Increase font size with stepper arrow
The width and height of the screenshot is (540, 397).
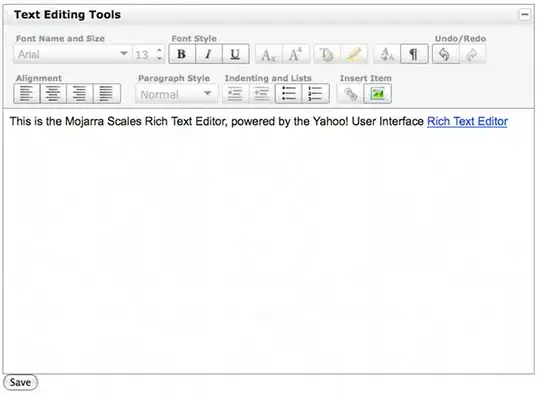point(159,50)
